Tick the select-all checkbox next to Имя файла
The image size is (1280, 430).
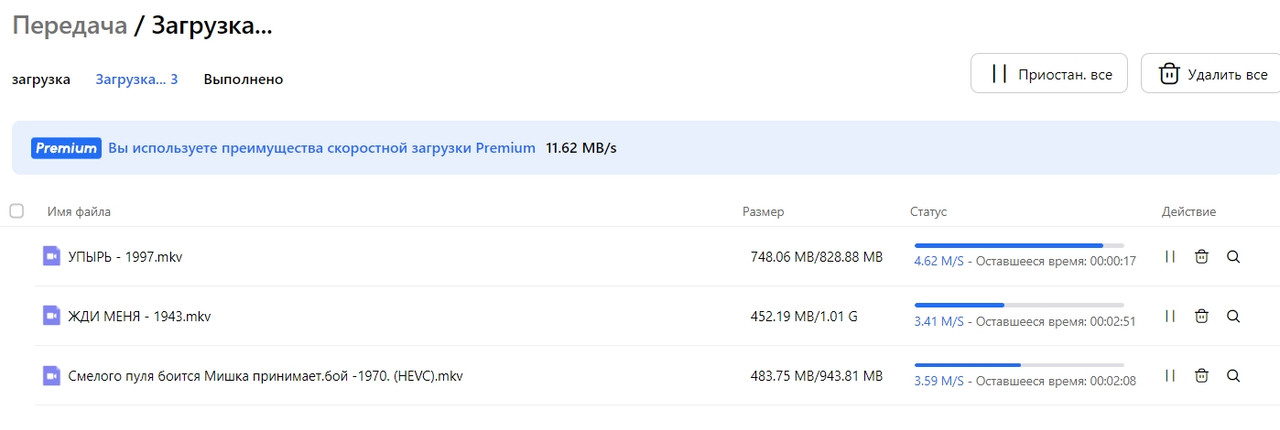click(16, 211)
